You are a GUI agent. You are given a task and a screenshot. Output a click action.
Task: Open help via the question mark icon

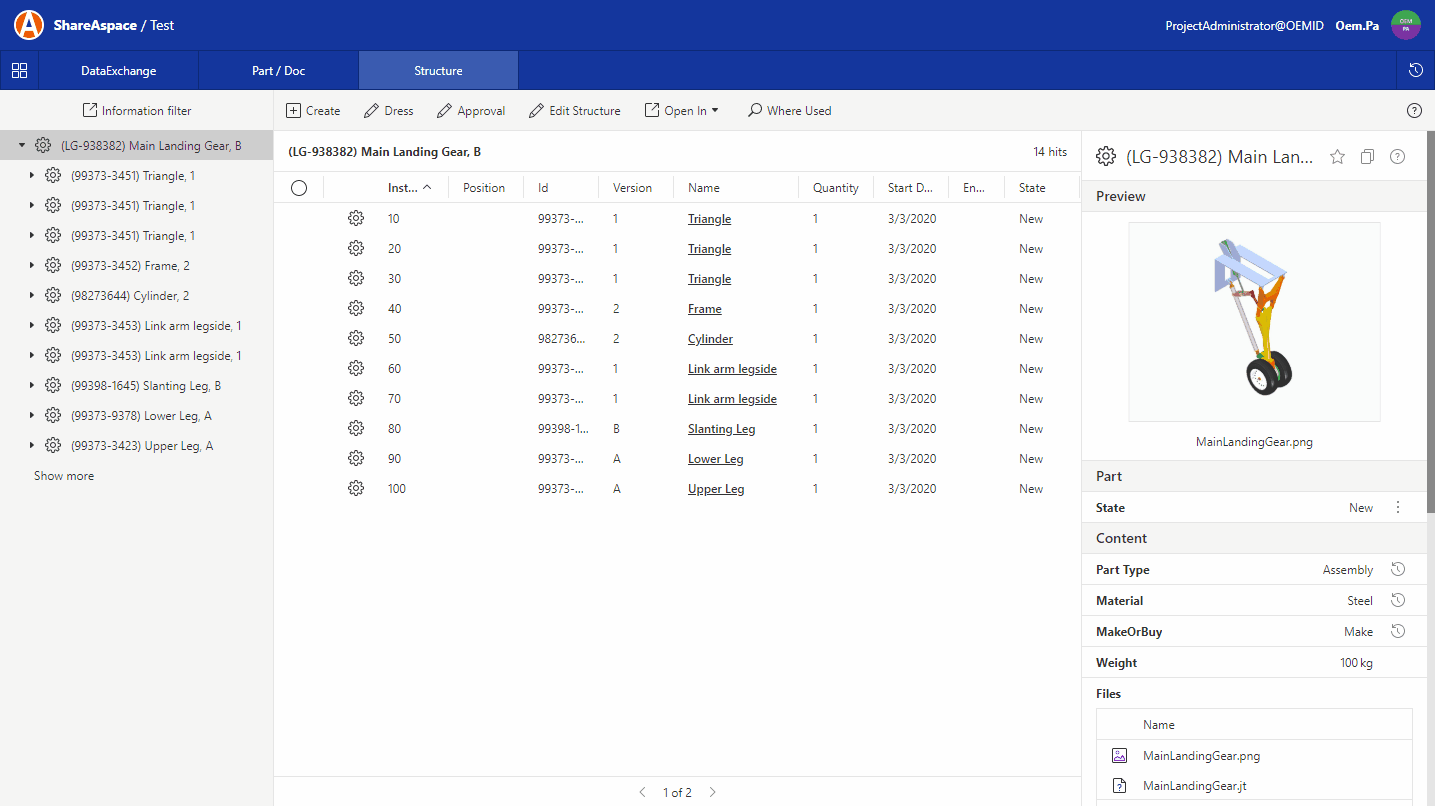coord(1414,110)
